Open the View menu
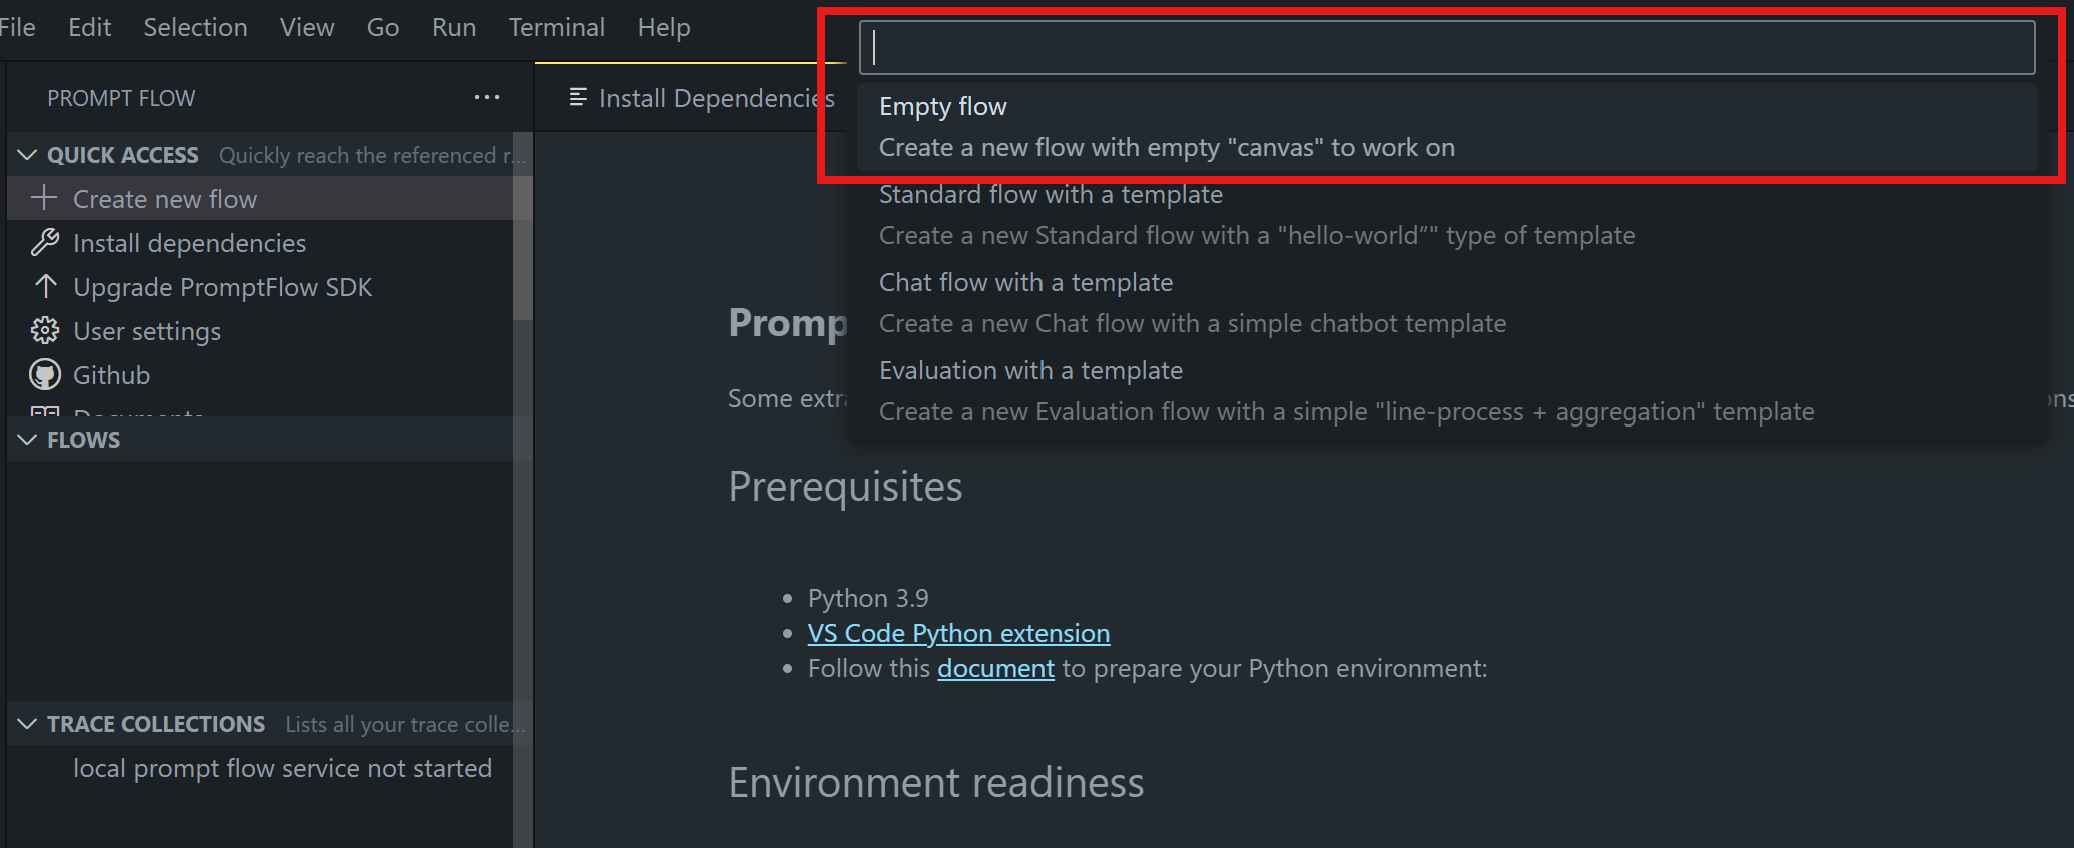The width and height of the screenshot is (2074, 848). pyautogui.click(x=307, y=27)
